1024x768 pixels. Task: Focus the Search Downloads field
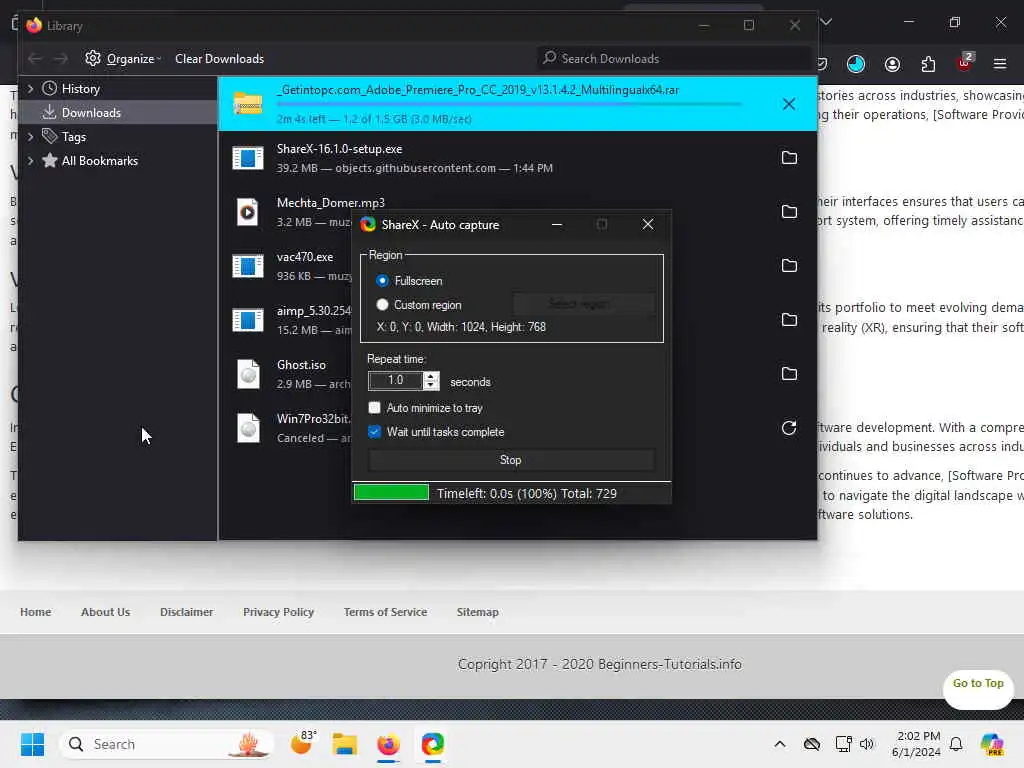(x=673, y=59)
